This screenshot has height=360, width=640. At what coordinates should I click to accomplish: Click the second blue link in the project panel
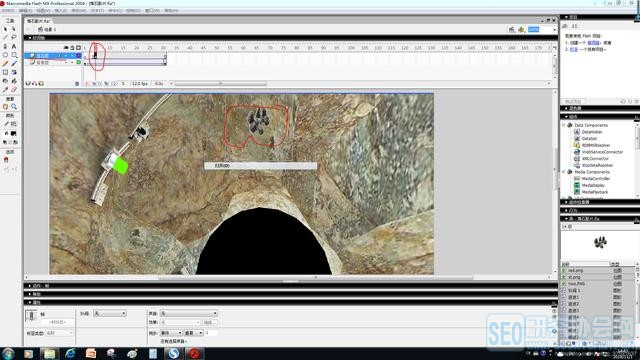(574, 49)
